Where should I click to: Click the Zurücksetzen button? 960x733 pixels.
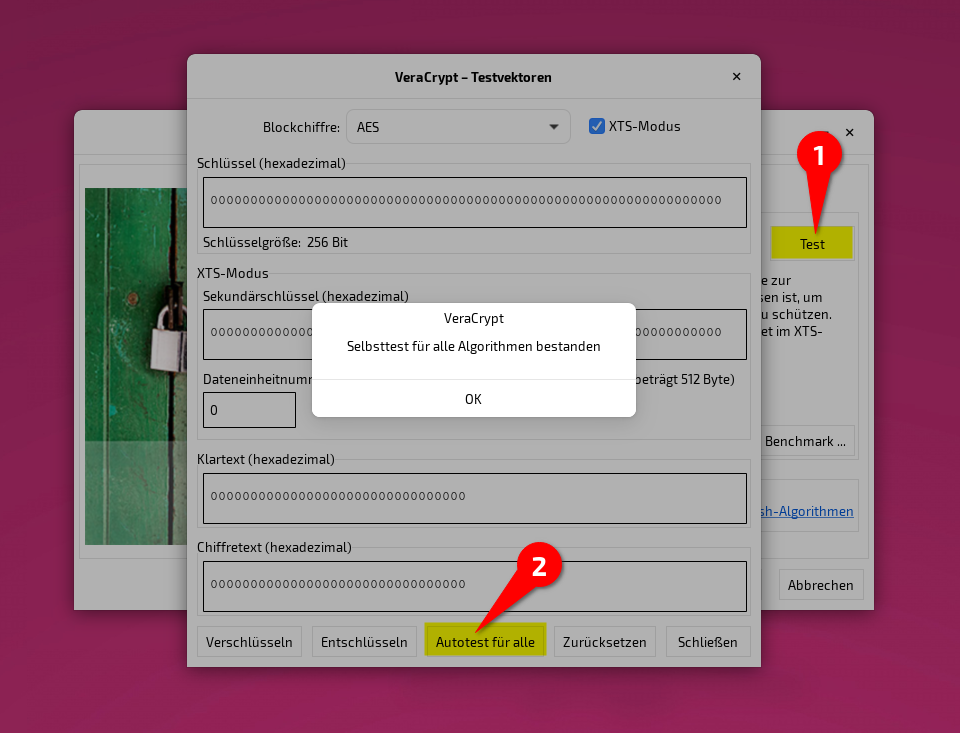tap(605, 642)
